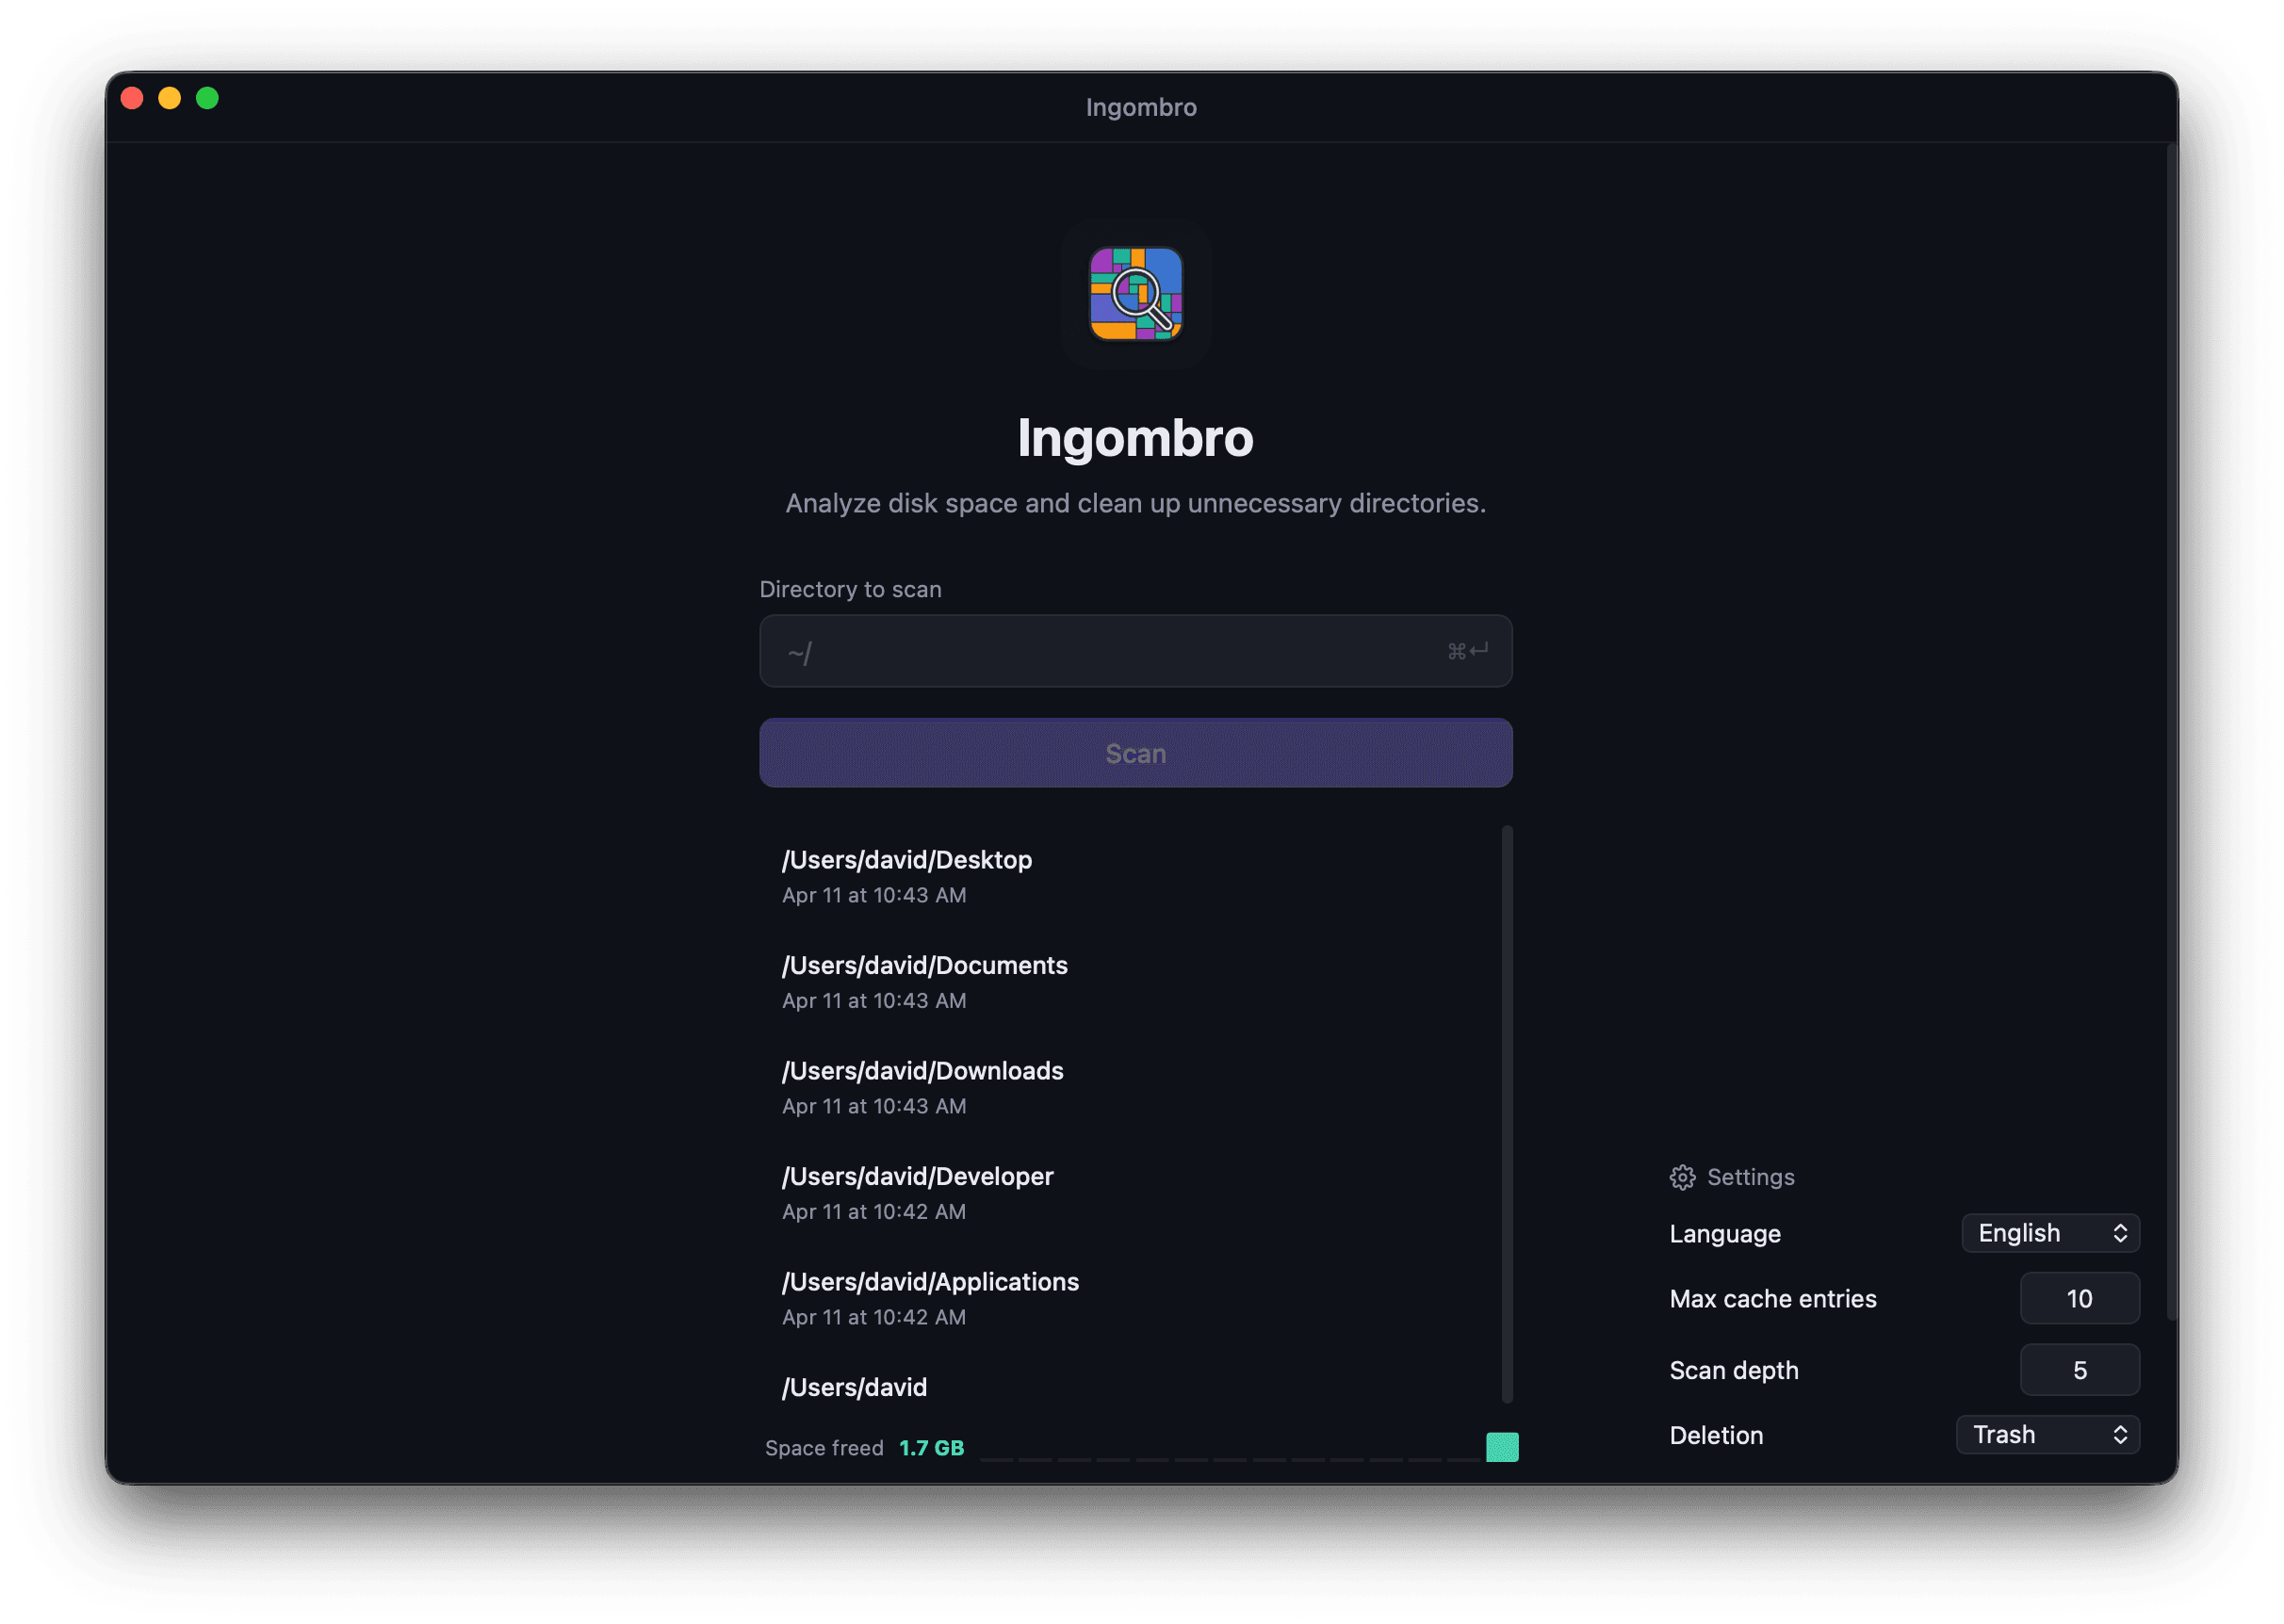
Task: Click the Ingombro app logo icon
Action: coord(1135,294)
